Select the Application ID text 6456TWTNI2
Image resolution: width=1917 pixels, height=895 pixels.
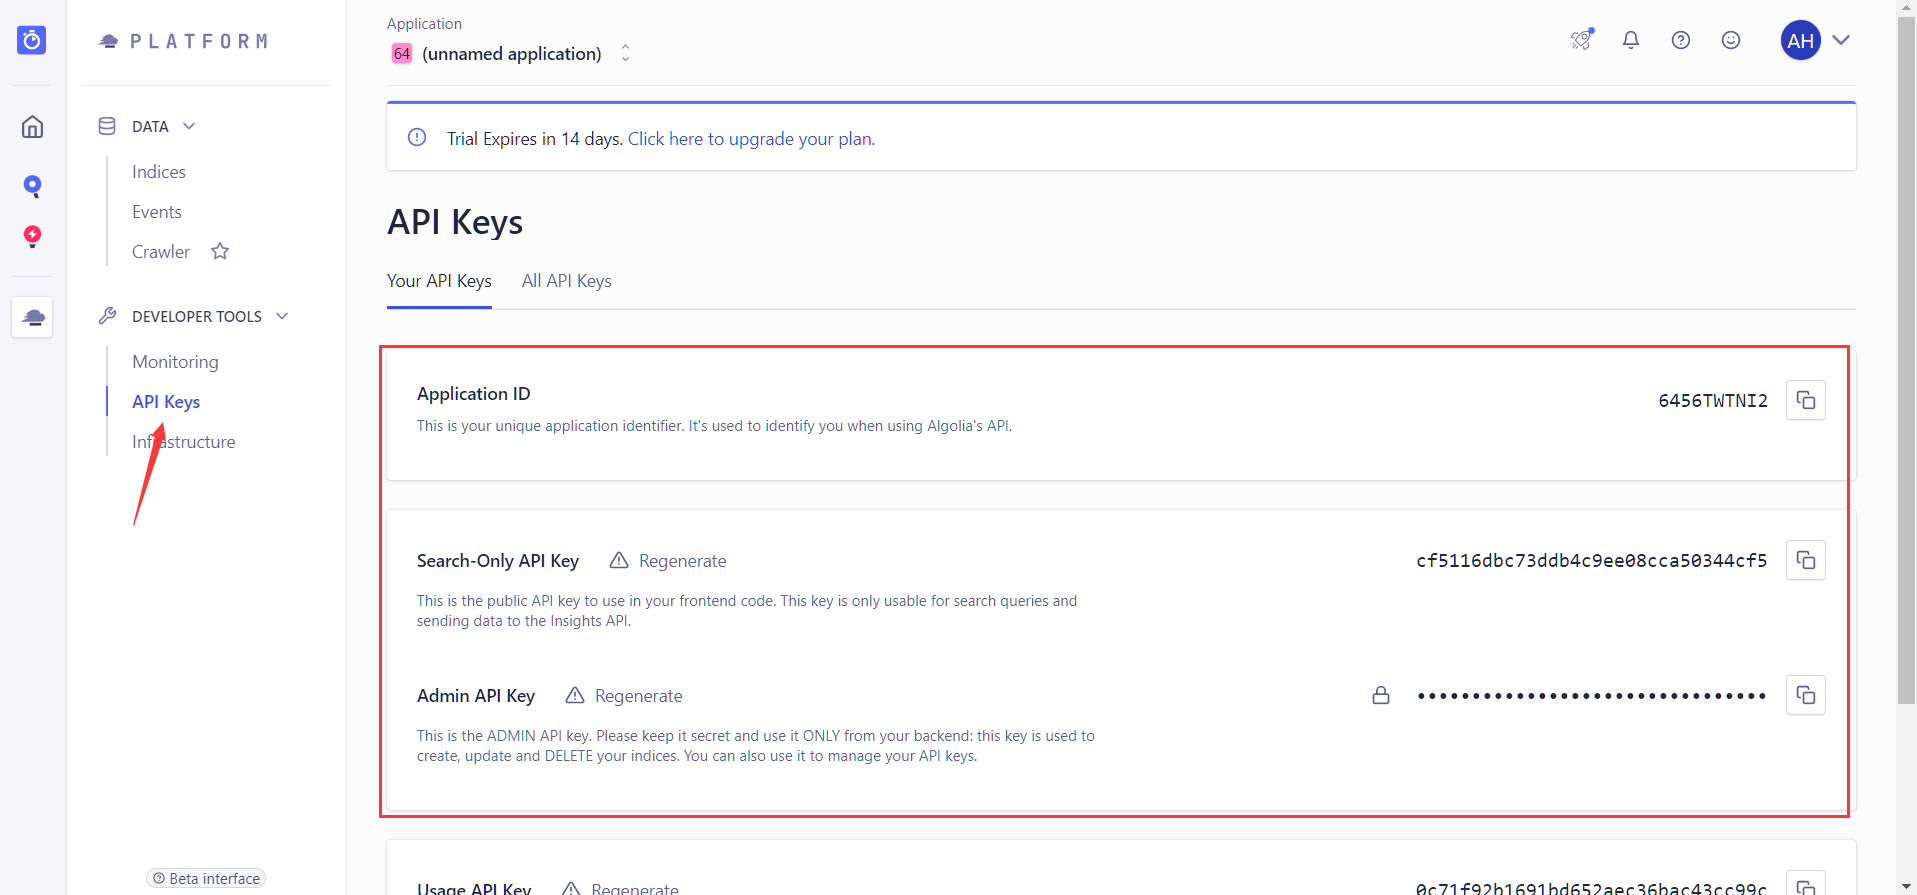pyautogui.click(x=1713, y=401)
